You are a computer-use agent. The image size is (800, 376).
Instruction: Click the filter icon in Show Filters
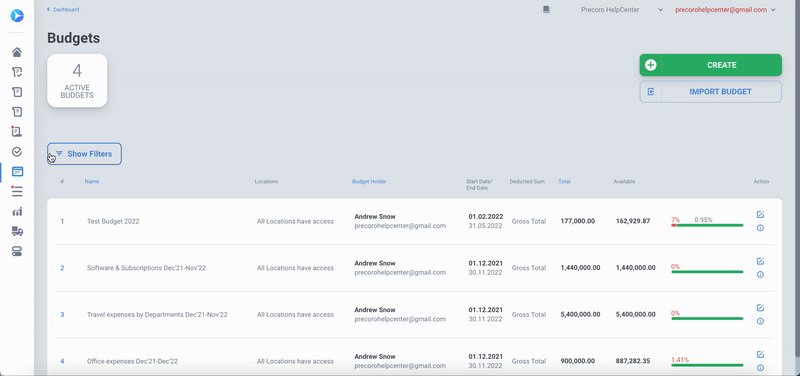coord(59,154)
